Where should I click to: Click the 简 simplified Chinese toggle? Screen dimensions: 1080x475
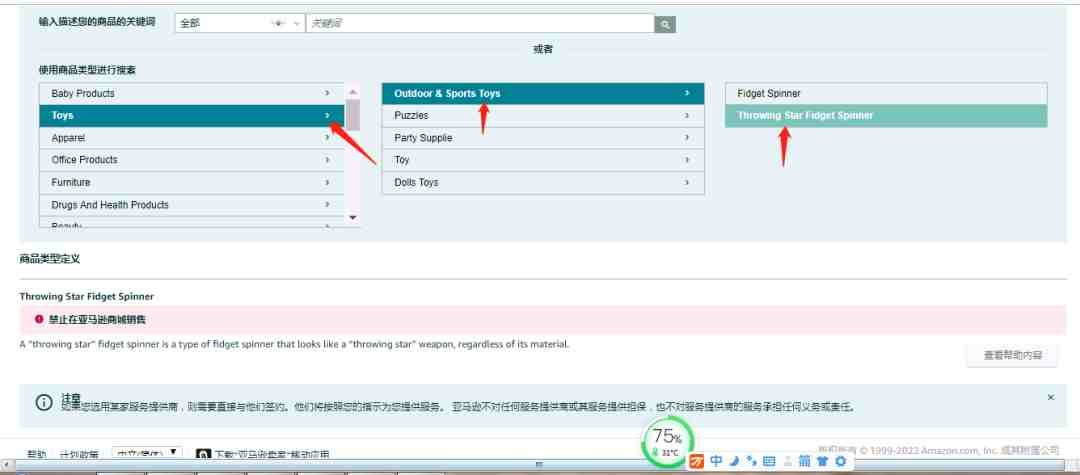coord(804,461)
